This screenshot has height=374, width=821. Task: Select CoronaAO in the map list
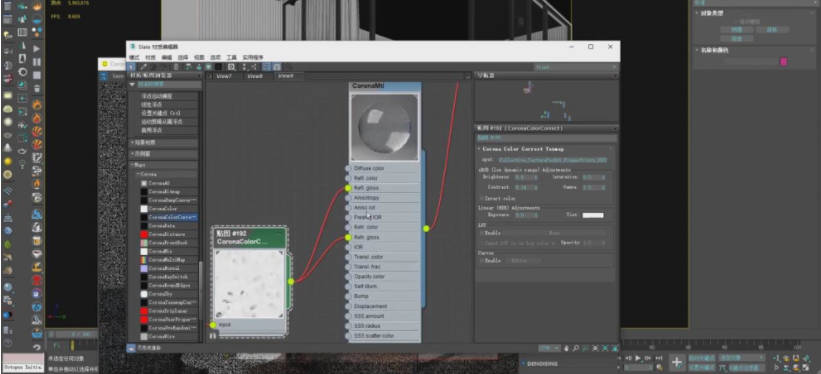click(168, 183)
